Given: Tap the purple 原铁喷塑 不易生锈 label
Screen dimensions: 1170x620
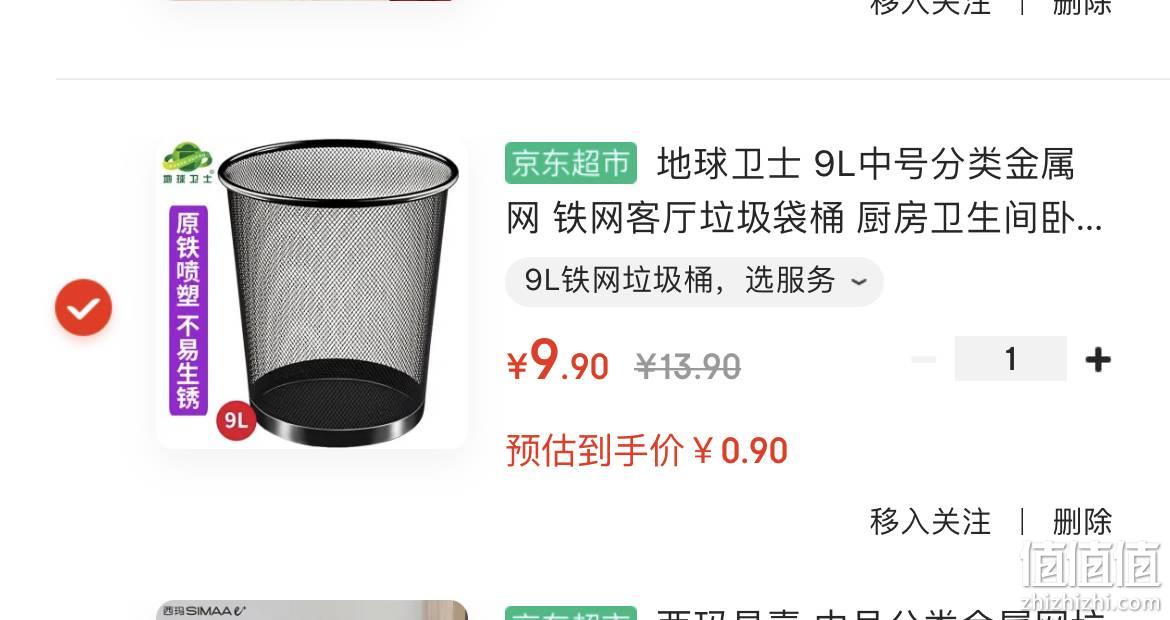Looking at the screenshot, I should click(x=188, y=310).
